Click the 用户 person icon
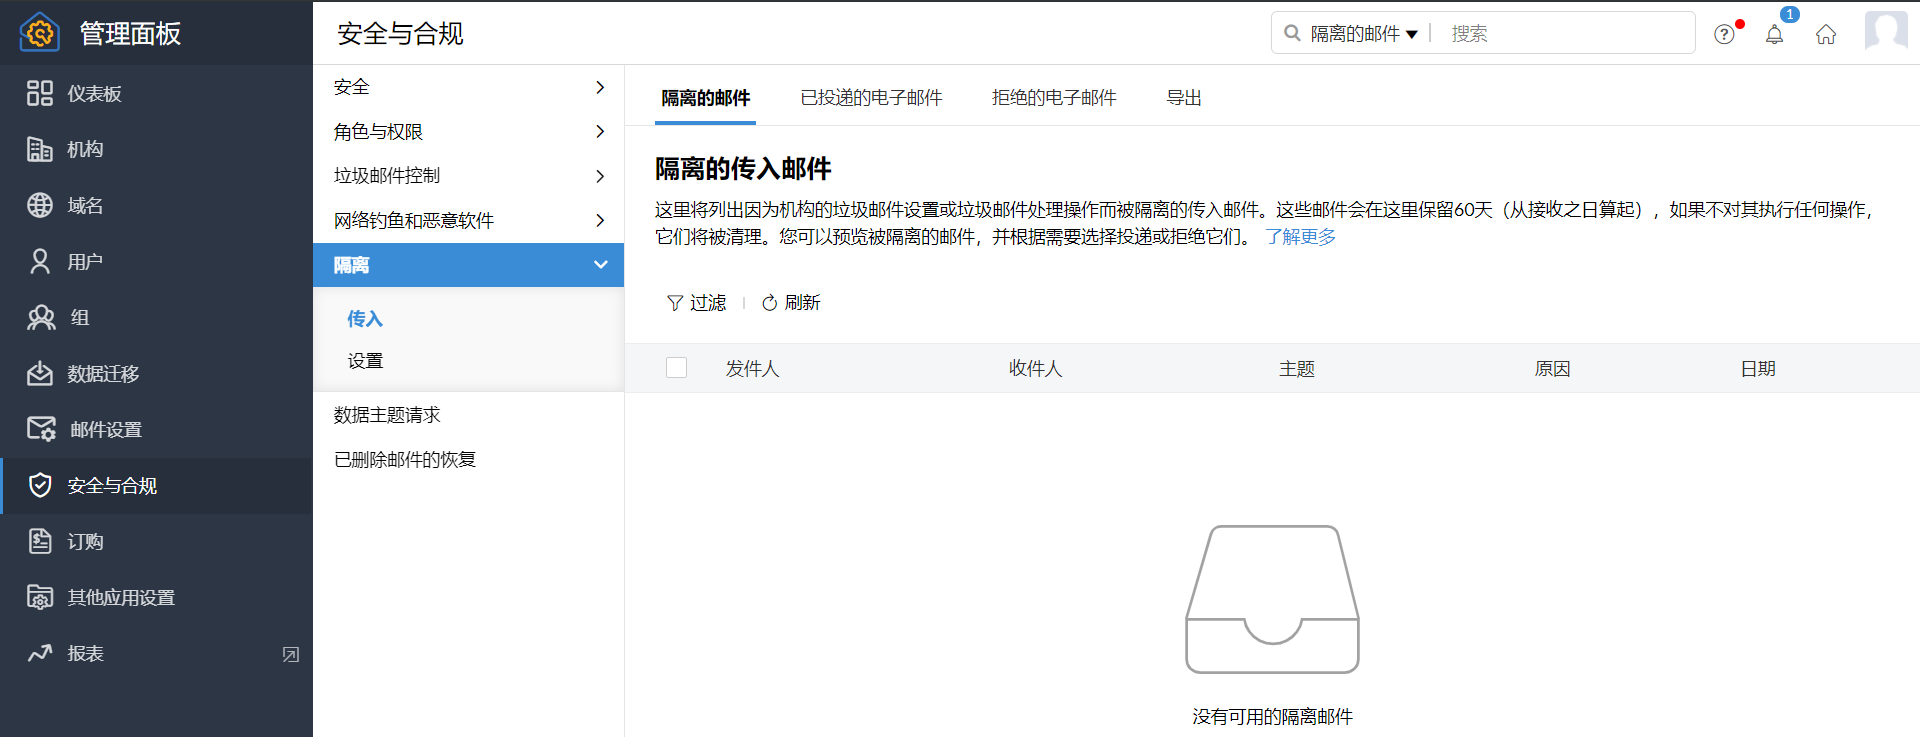This screenshot has height=737, width=1920. click(40, 261)
